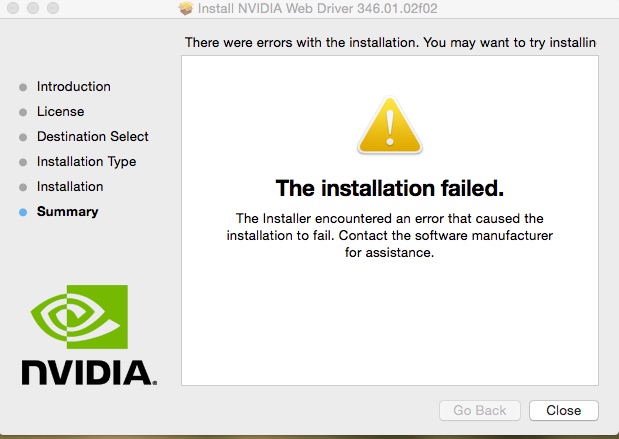Click the green NVIDIA eye logo
619x439 pixels.
(79, 317)
